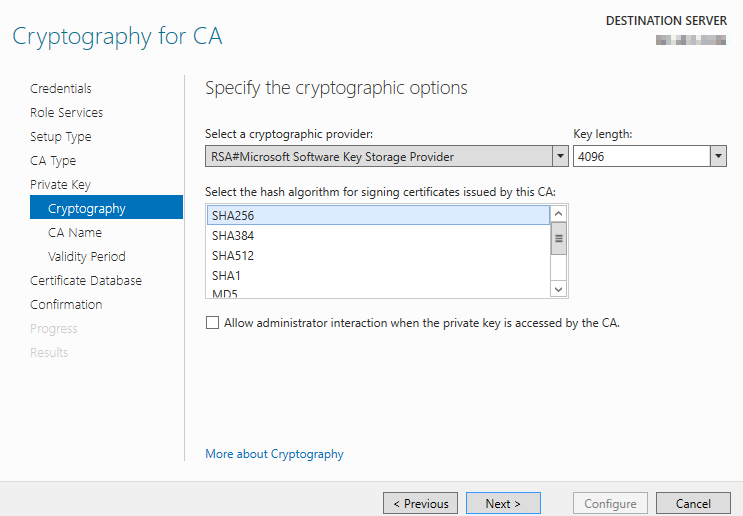The image size is (743, 516).
Task: Go back with the Previous button
Action: [421, 504]
